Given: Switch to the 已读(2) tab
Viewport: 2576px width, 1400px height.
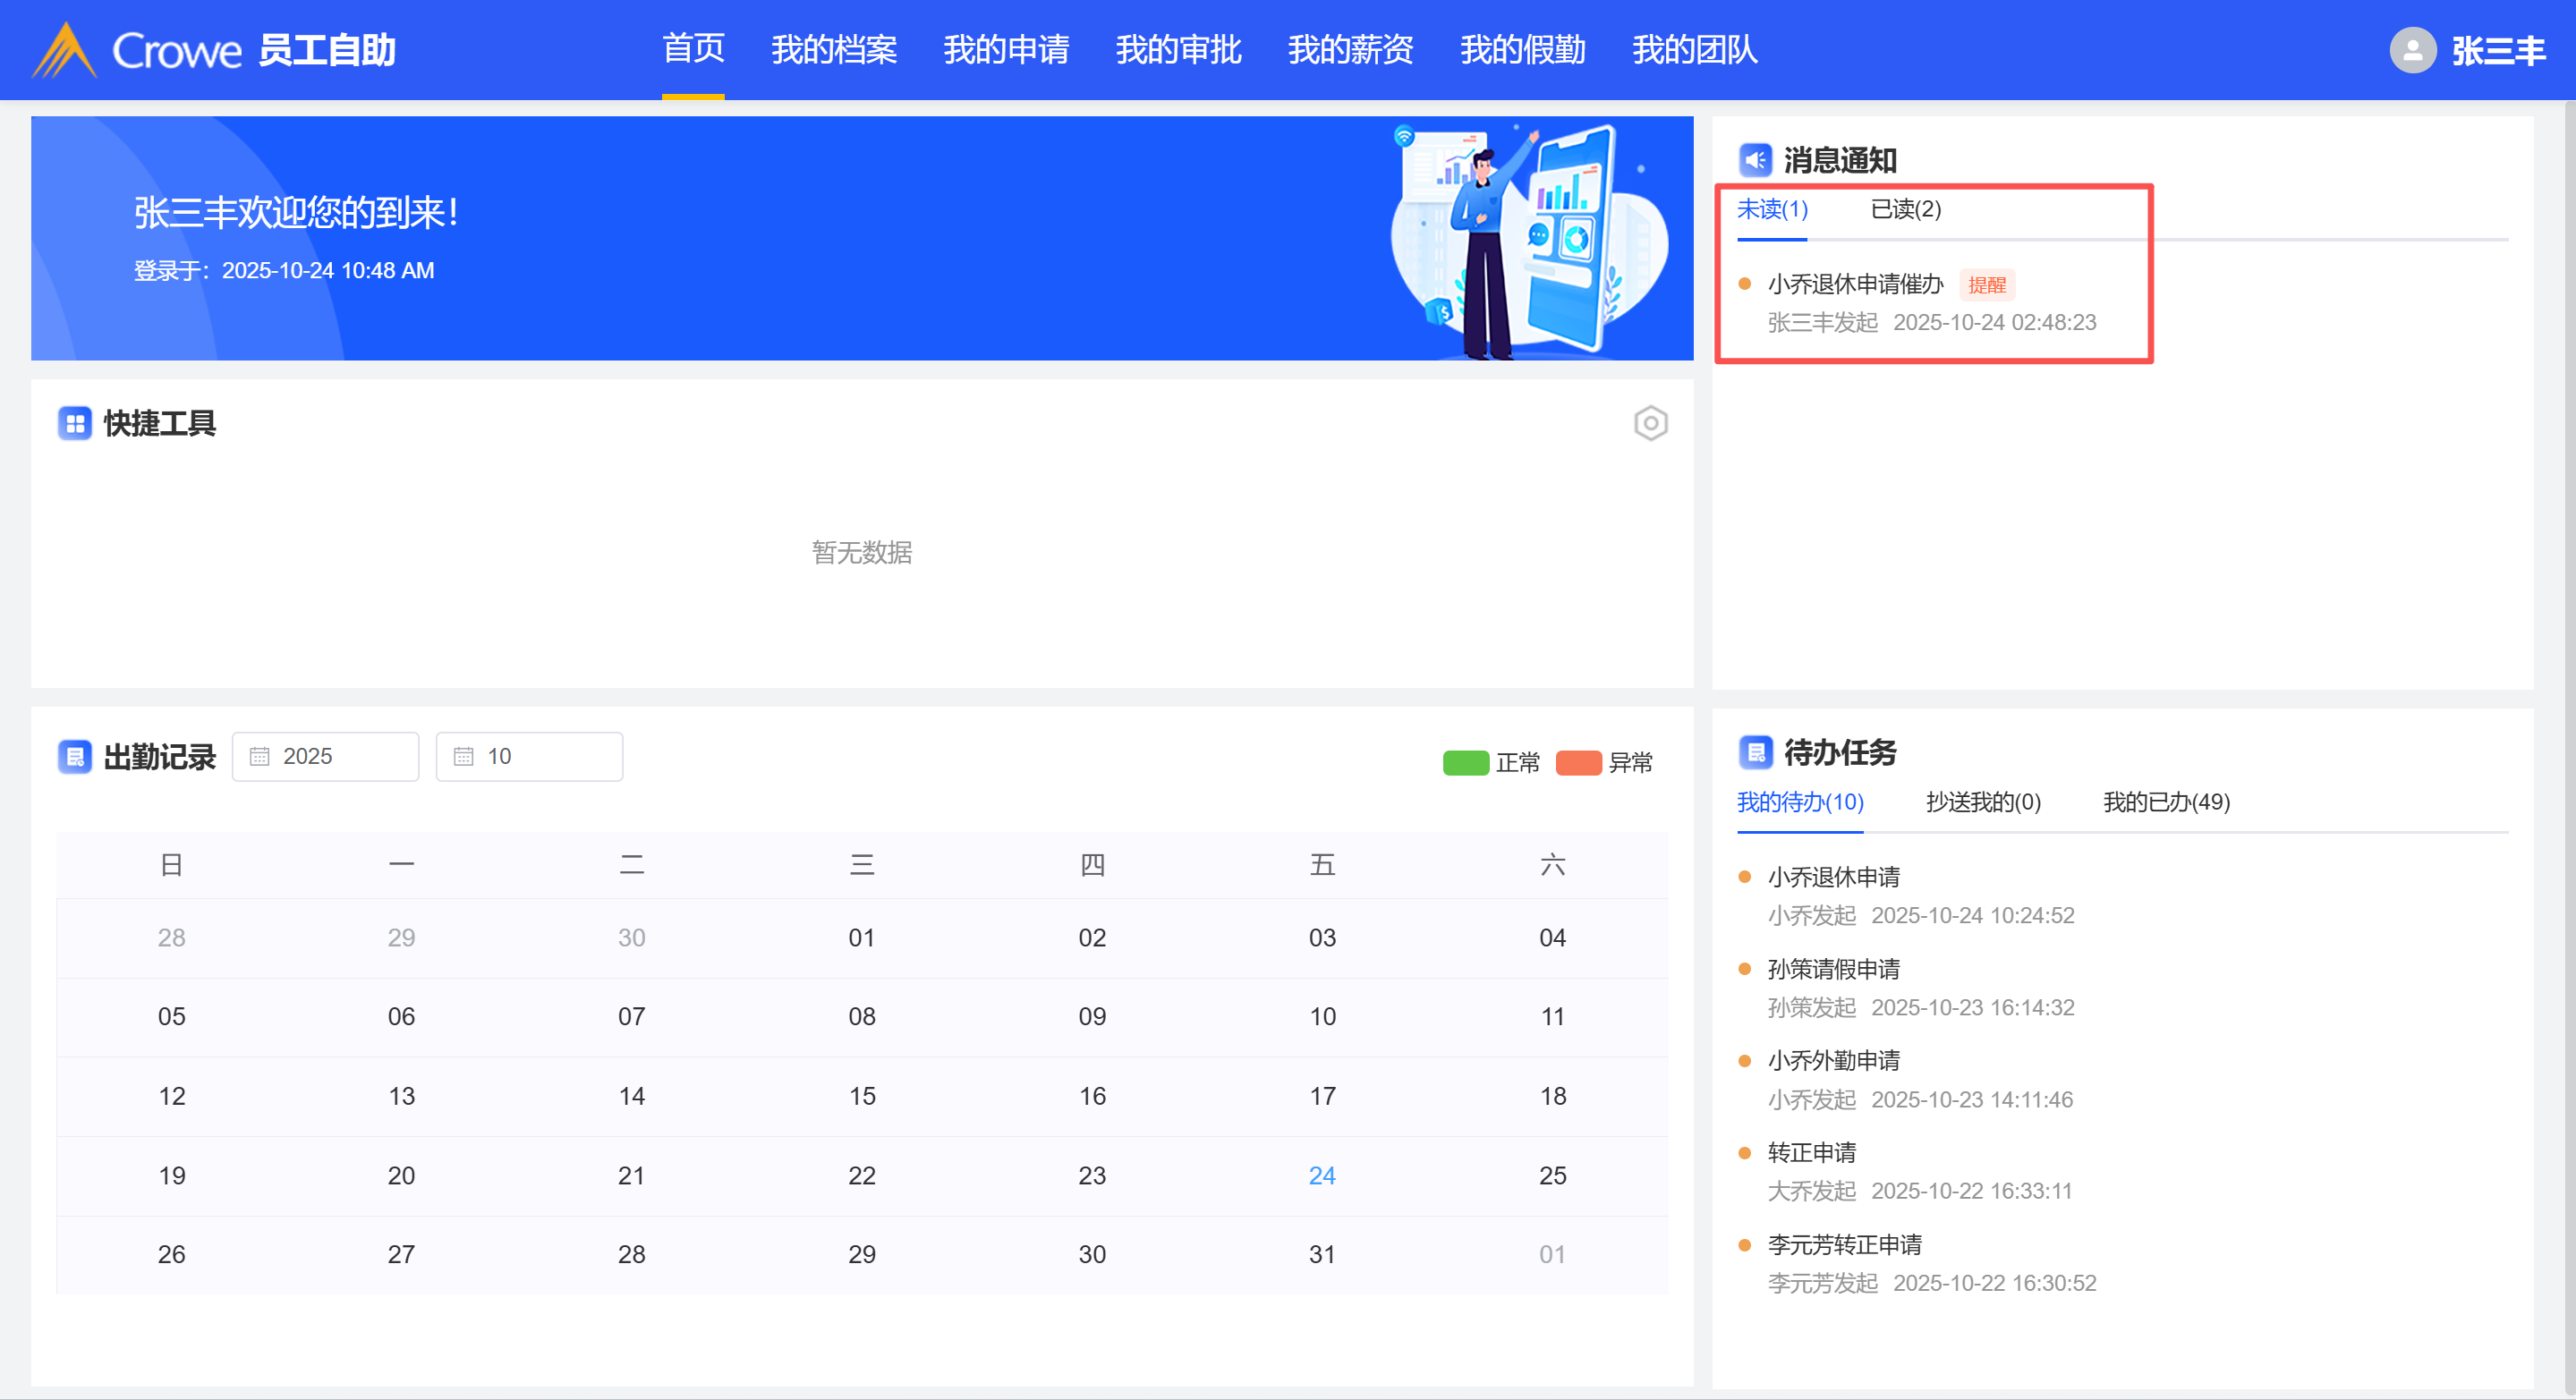Looking at the screenshot, I should click(x=1905, y=209).
